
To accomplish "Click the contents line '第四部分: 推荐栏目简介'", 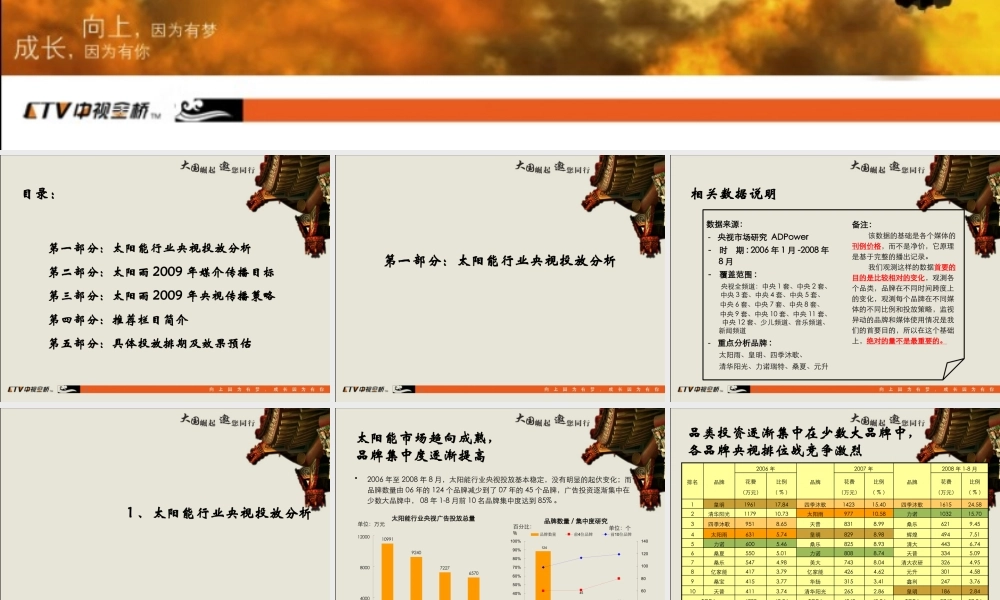I will tap(118, 319).
